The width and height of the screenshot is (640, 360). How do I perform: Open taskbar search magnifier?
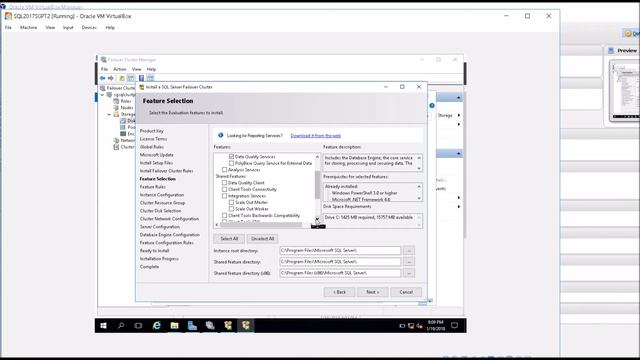click(x=121, y=325)
